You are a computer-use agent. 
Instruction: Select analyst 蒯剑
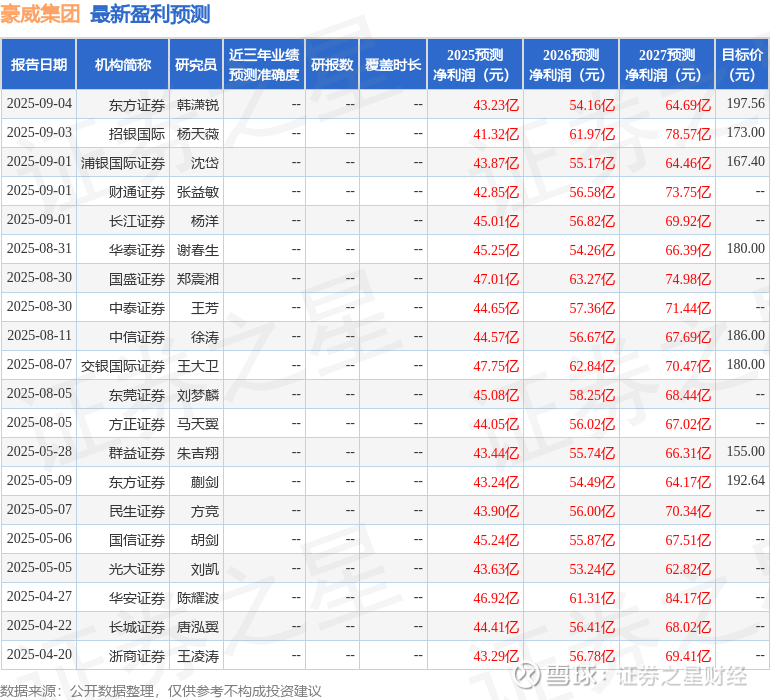coord(205,482)
